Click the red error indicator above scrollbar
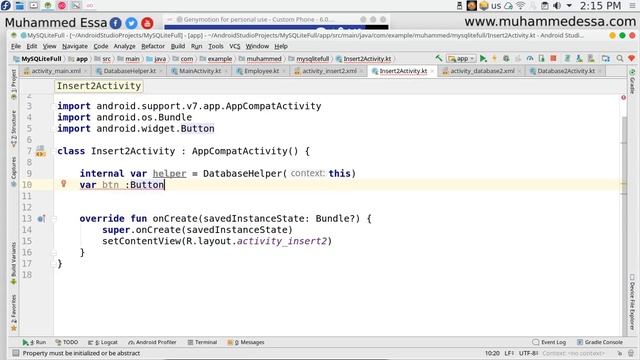The height and width of the screenshot is (360, 640). [624, 98]
